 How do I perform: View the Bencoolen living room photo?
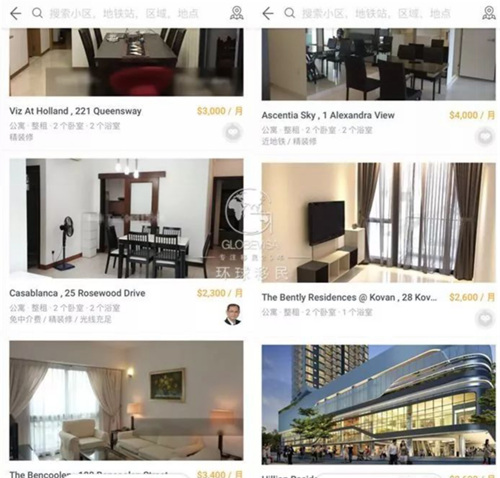[126, 401]
